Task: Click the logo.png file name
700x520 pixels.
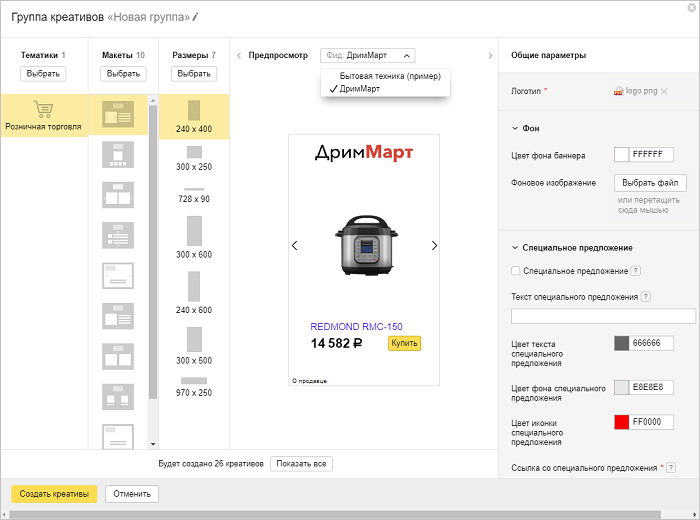Action: tap(641, 91)
